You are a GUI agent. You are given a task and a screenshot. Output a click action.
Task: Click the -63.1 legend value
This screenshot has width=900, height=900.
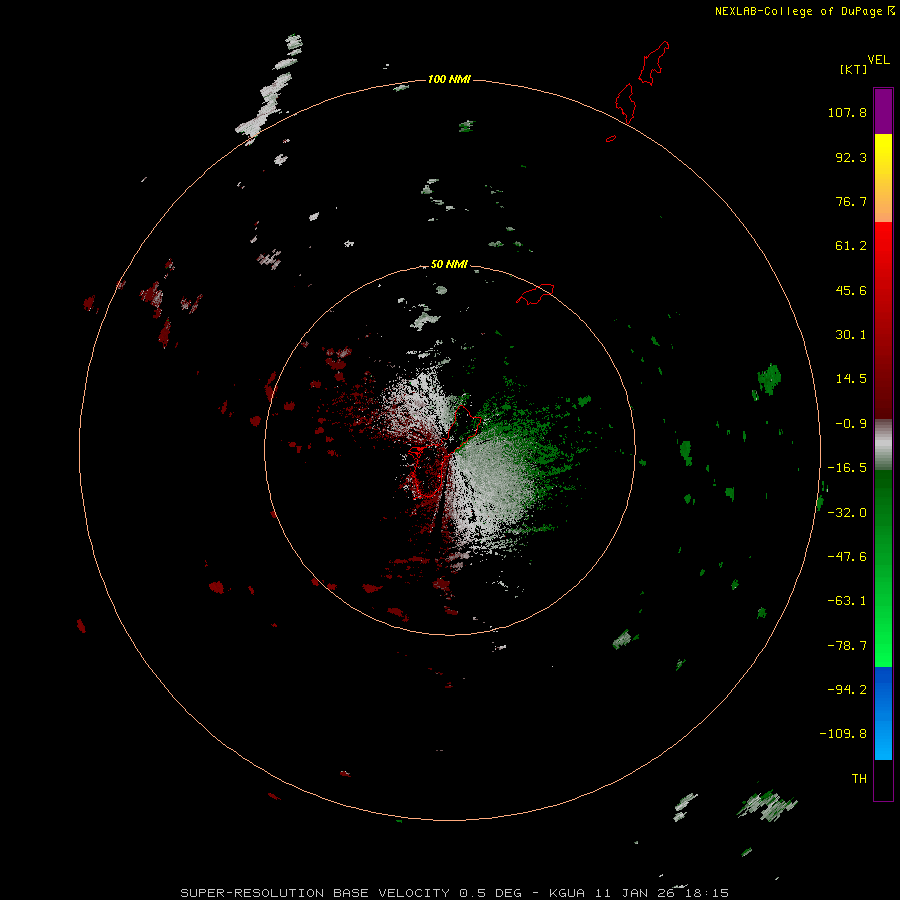847,601
